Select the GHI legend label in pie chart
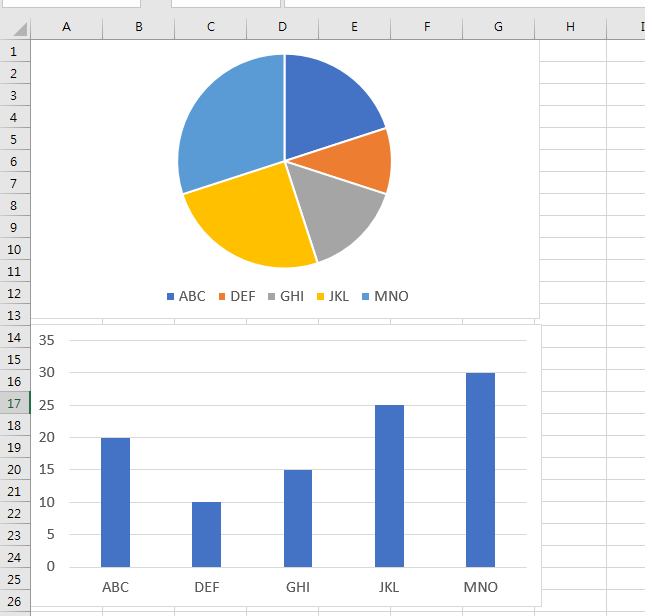Image resolution: width=645 pixels, height=616 pixels. [x=292, y=296]
